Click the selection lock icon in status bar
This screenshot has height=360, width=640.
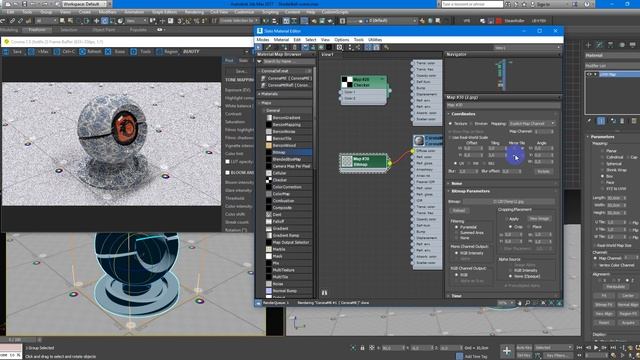(362, 348)
